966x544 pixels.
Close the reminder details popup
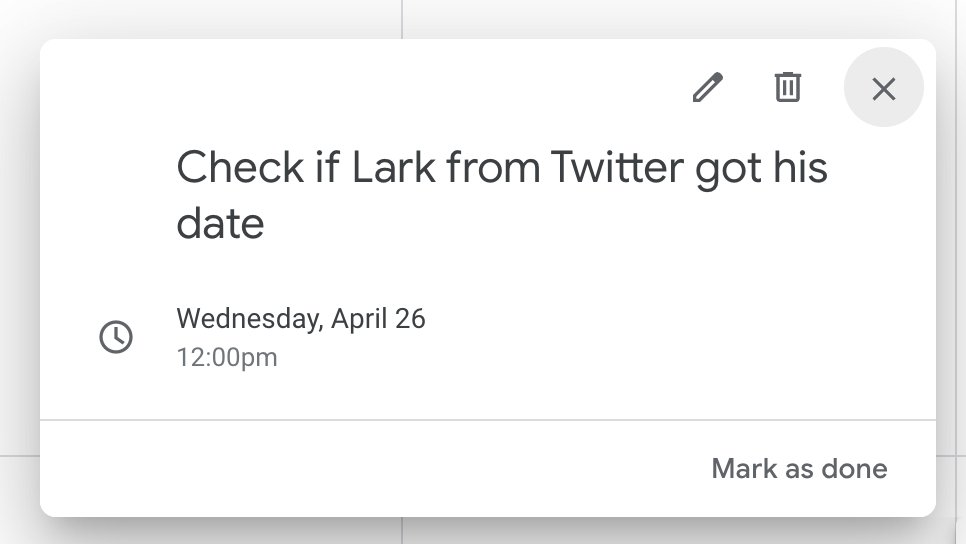(883, 87)
